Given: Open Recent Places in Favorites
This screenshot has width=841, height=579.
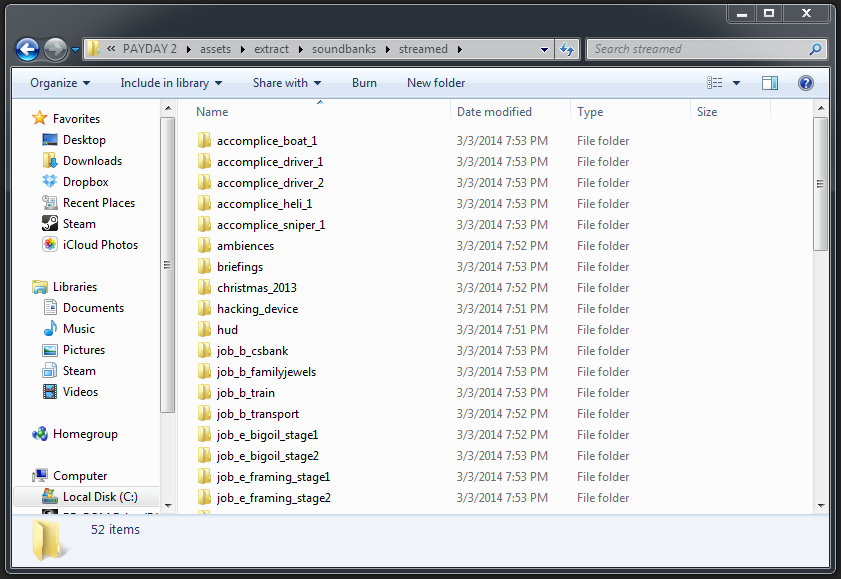Looking at the screenshot, I should click(x=99, y=203).
